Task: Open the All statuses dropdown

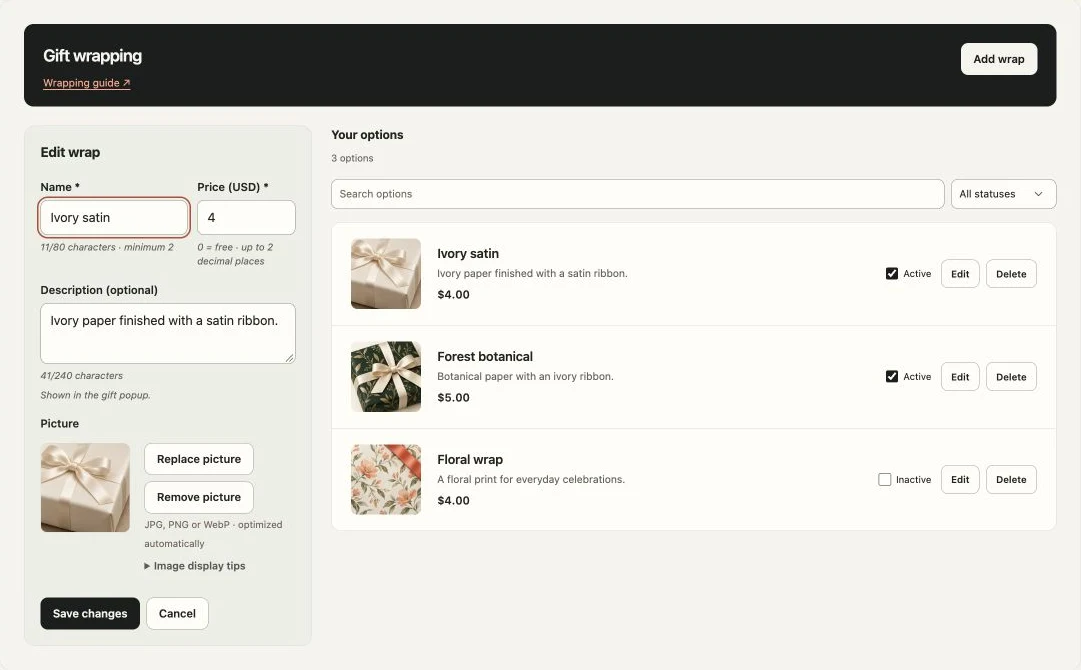Action: [1003, 194]
